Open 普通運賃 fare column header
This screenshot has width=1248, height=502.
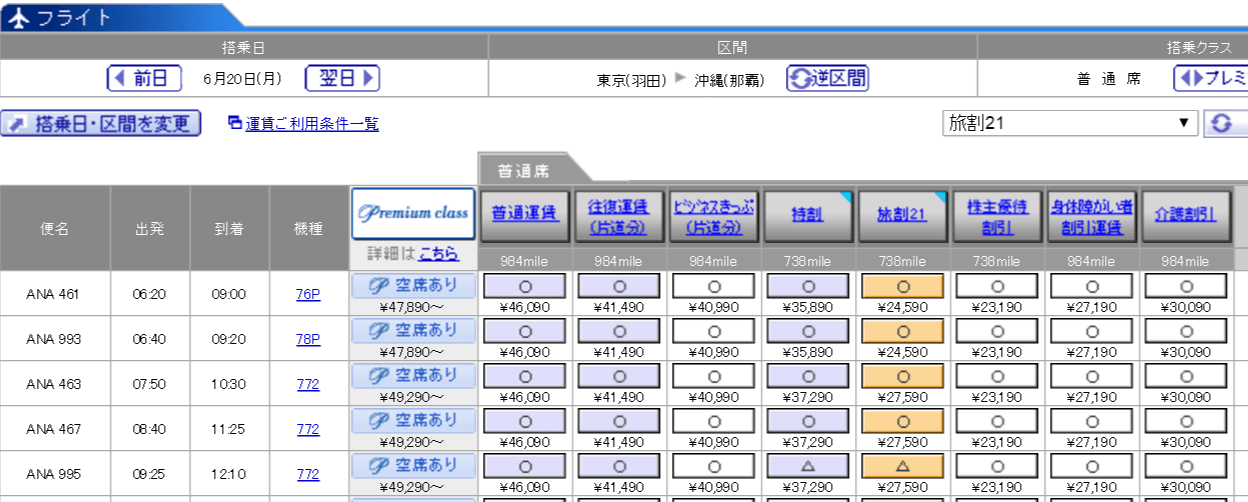[x=524, y=215]
